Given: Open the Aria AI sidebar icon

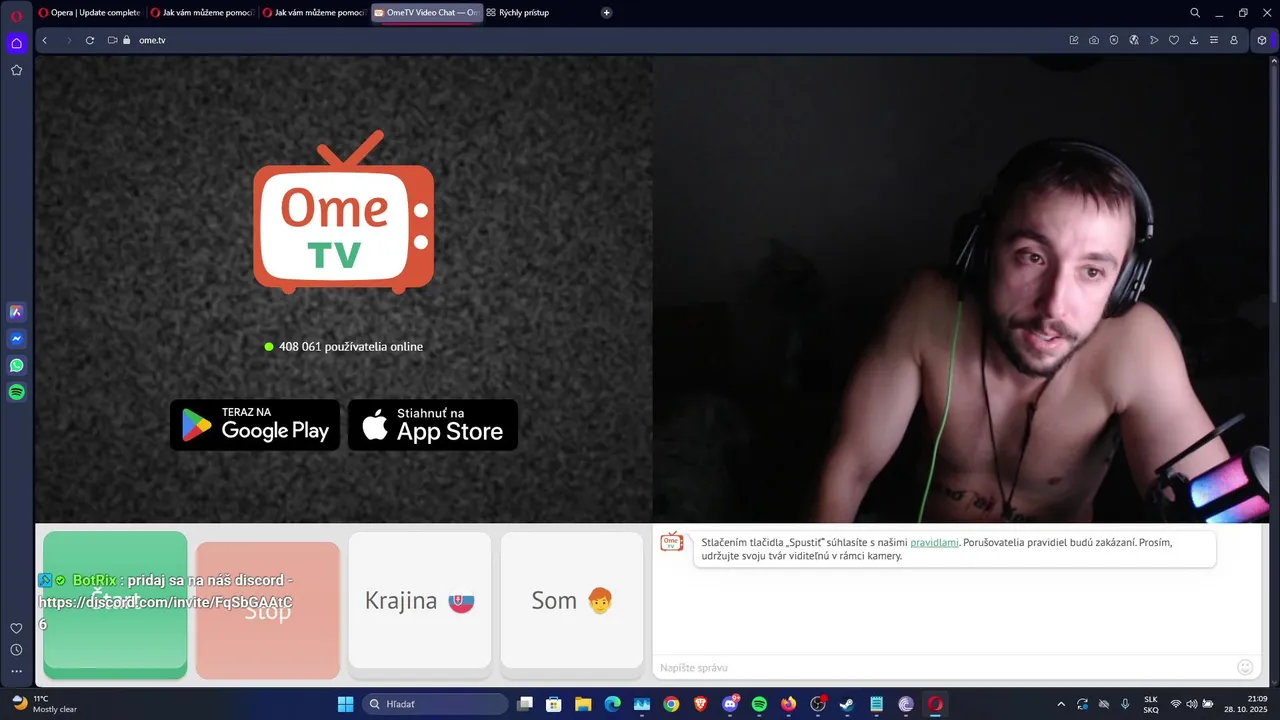Looking at the screenshot, I should coord(16,312).
